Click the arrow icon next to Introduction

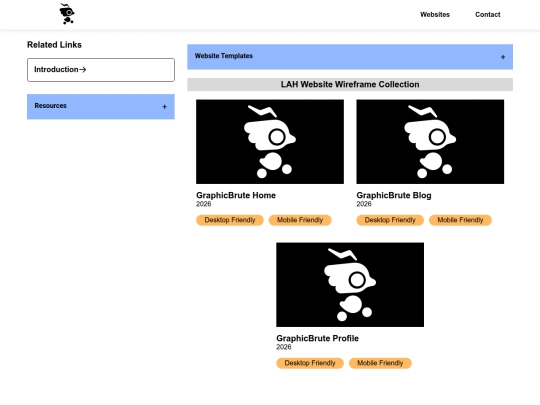[x=83, y=70]
